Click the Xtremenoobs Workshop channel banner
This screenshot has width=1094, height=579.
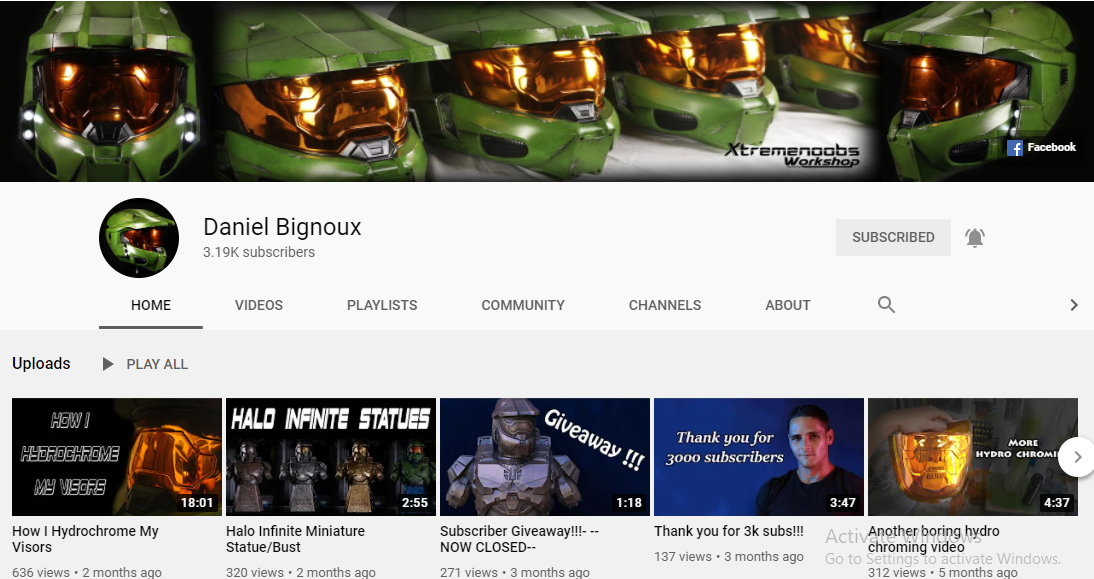point(547,91)
